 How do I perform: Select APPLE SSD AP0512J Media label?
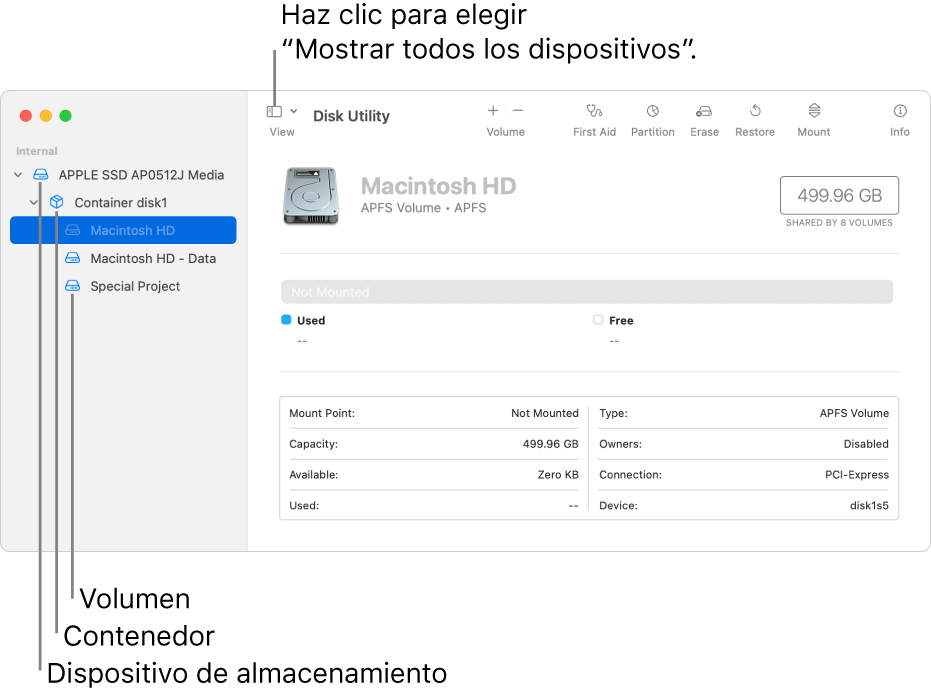[141, 175]
